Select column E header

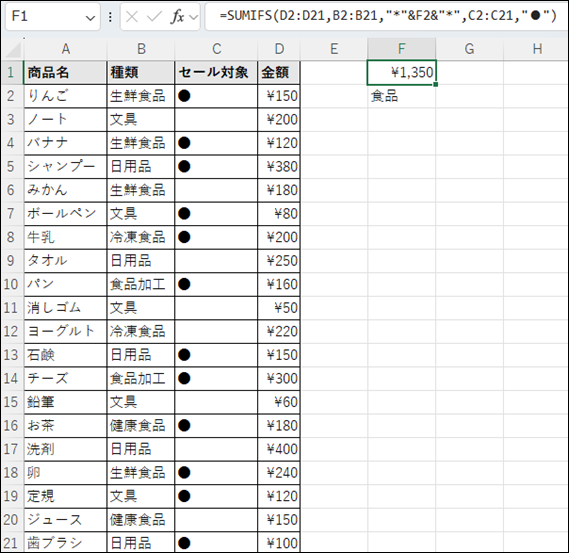tap(334, 49)
